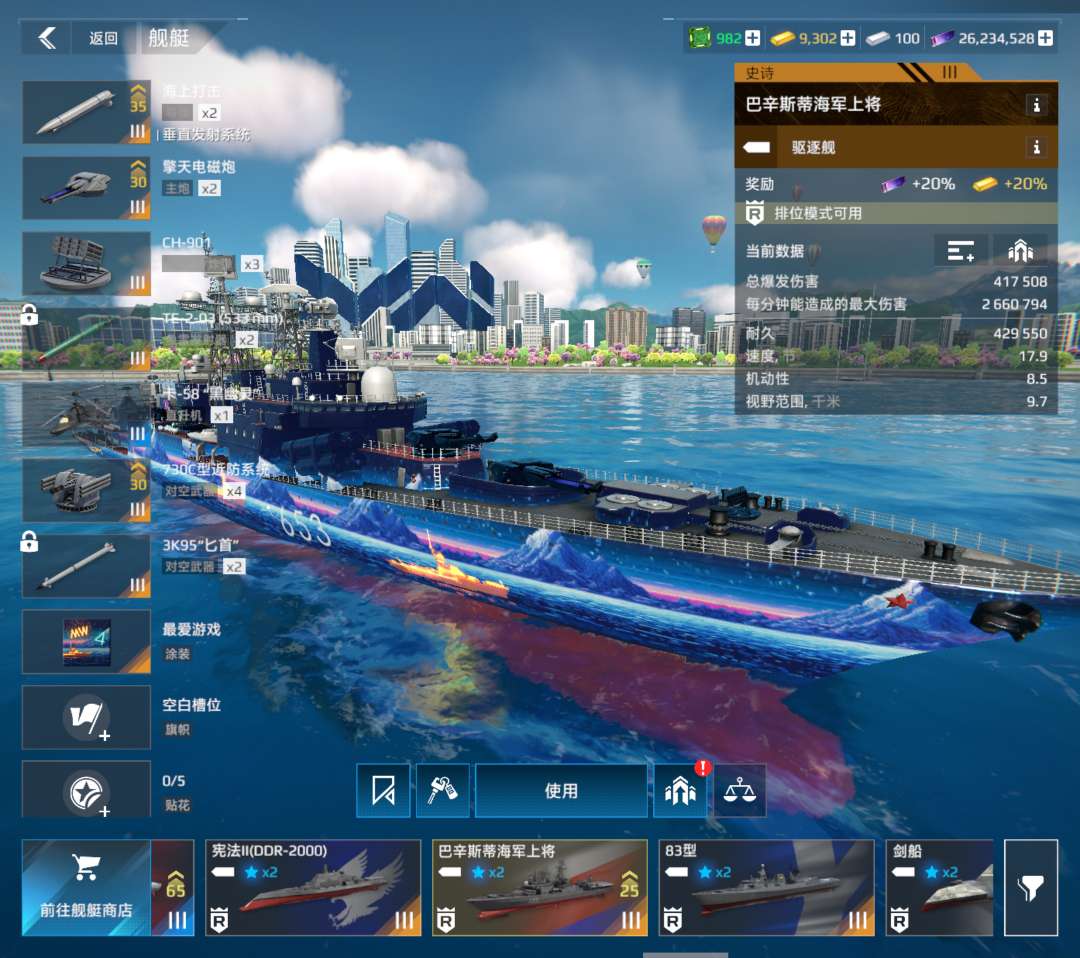Select the 舰艇 tab
Viewport: 1080px width, 958px height.
(x=168, y=39)
